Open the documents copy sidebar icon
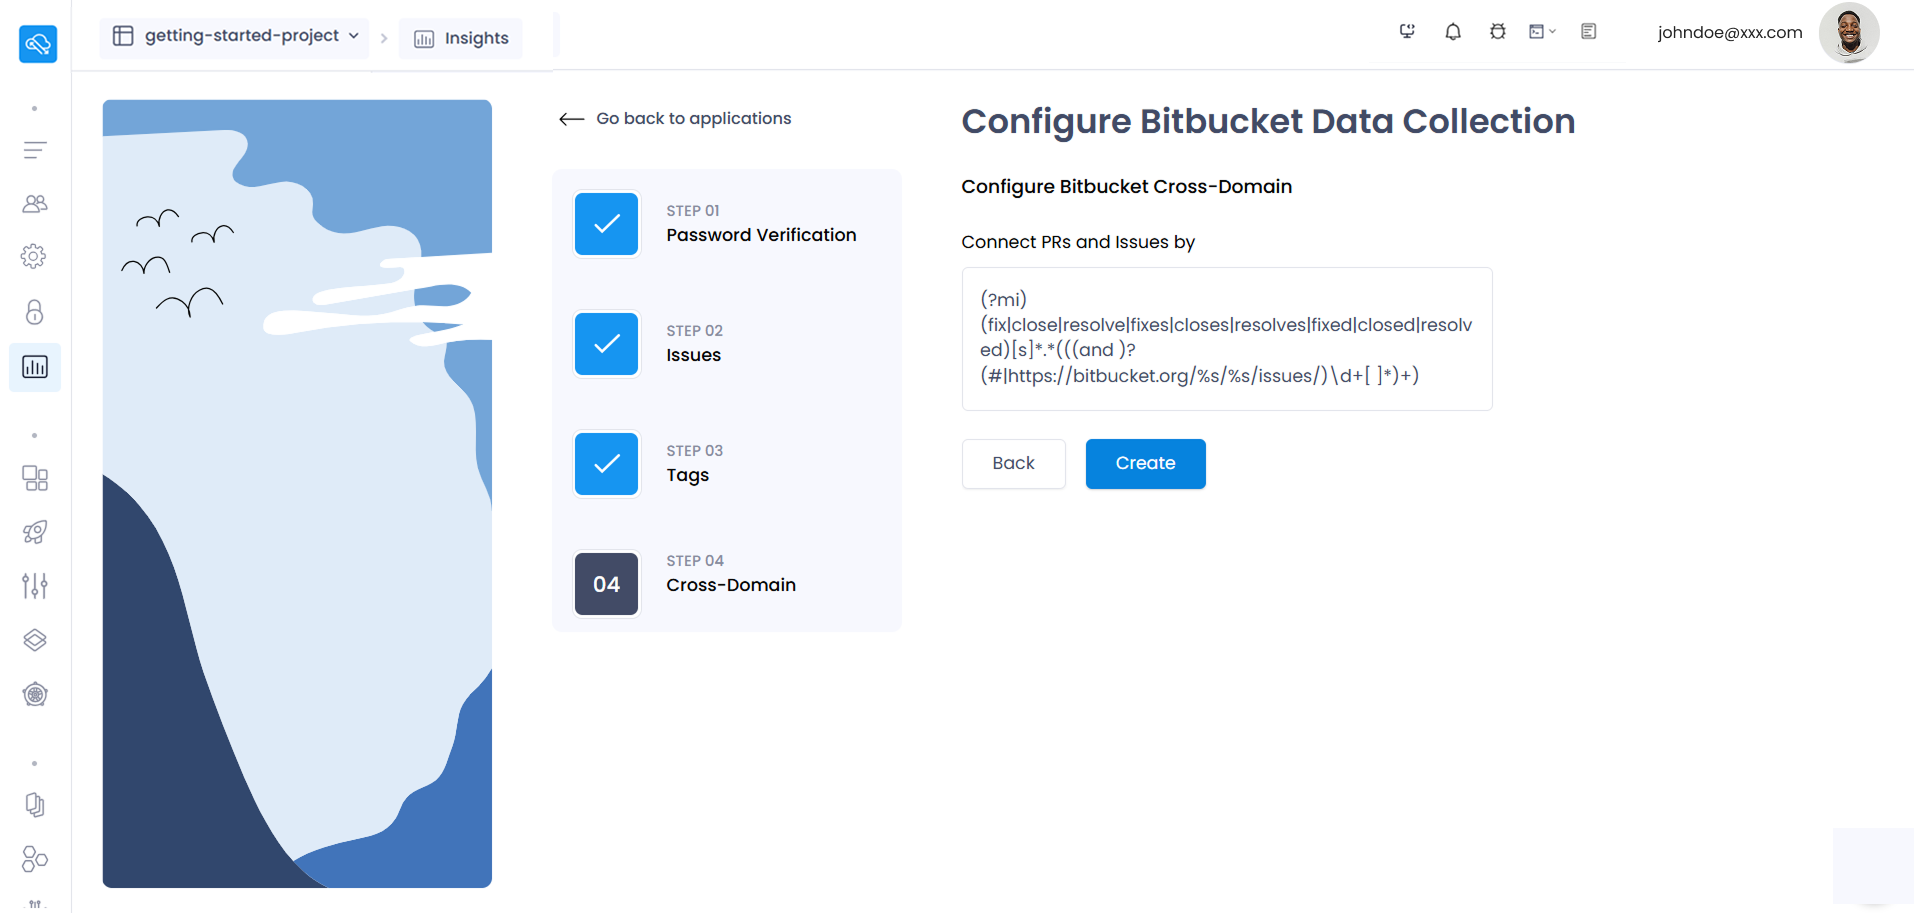This screenshot has height=913, width=1914. coord(35,805)
